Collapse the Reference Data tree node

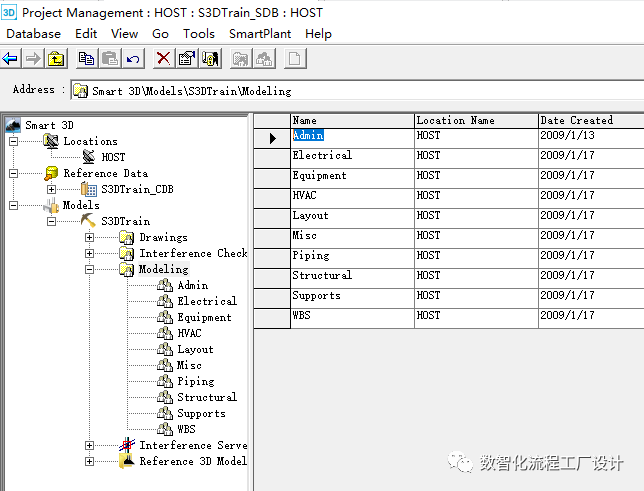14,173
